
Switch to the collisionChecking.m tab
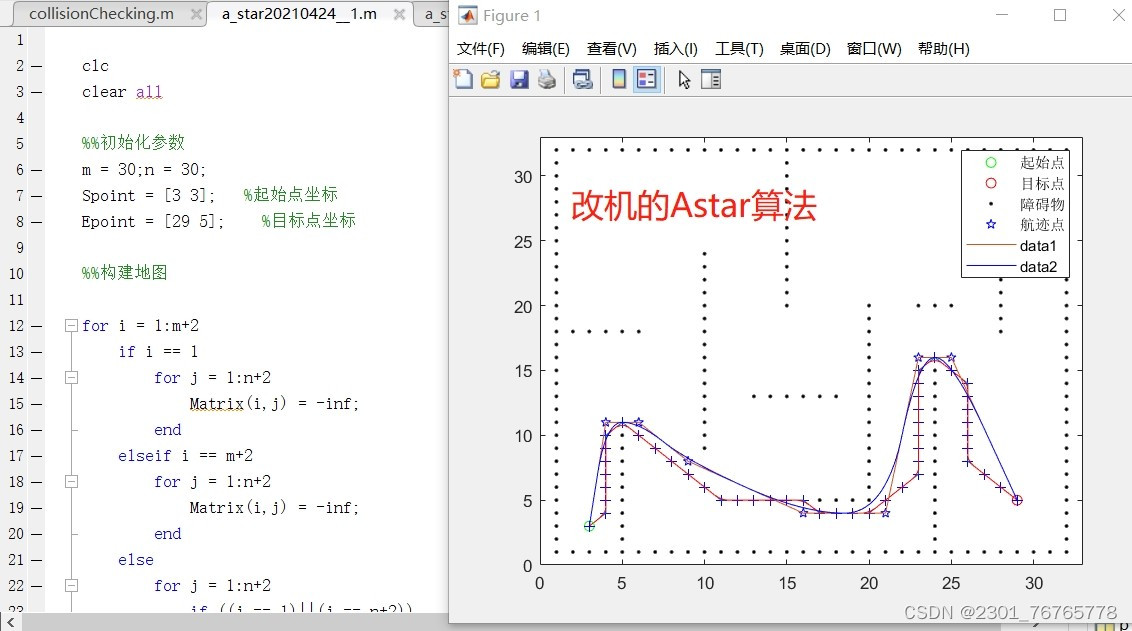click(100, 15)
